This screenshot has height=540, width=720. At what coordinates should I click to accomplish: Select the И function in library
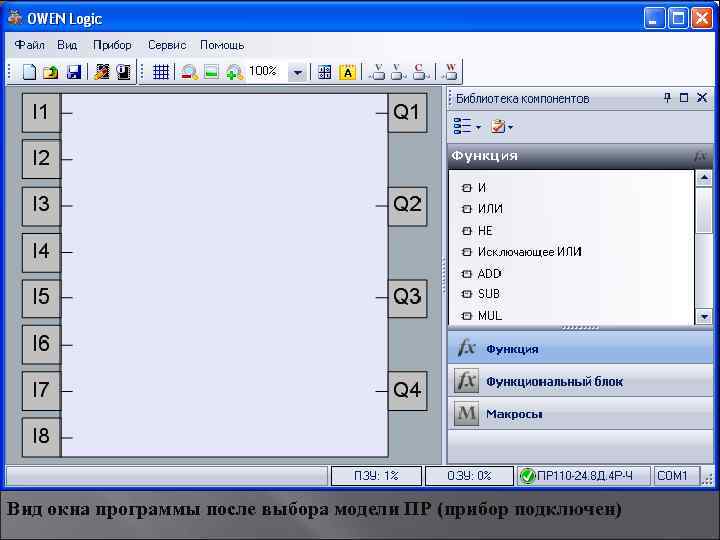pos(474,187)
